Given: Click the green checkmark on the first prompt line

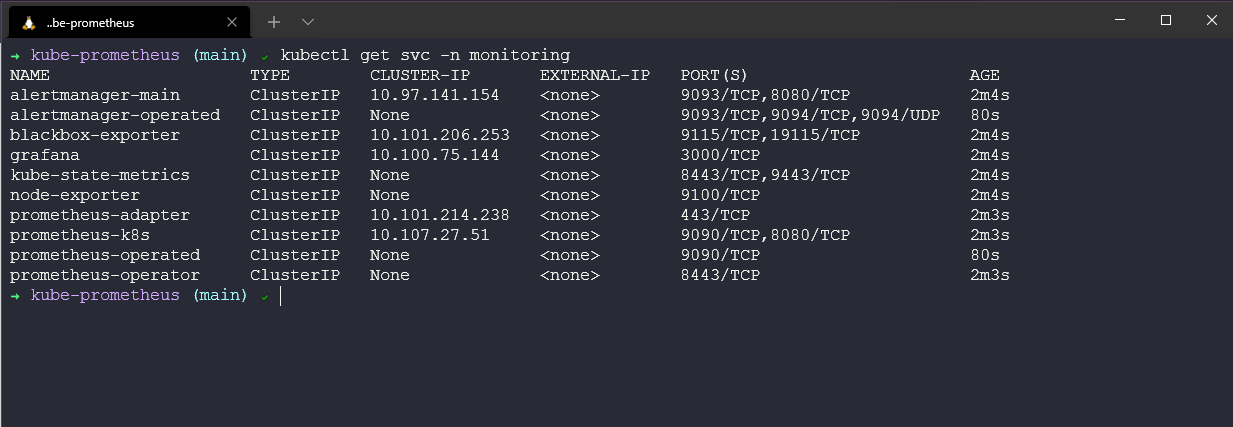Looking at the screenshot, I should pyautogui.click(x=264, y=56).
